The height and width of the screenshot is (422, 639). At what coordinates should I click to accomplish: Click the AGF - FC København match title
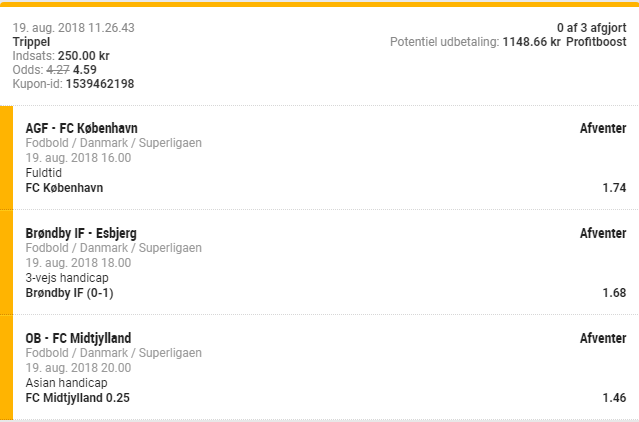(81, 128)
